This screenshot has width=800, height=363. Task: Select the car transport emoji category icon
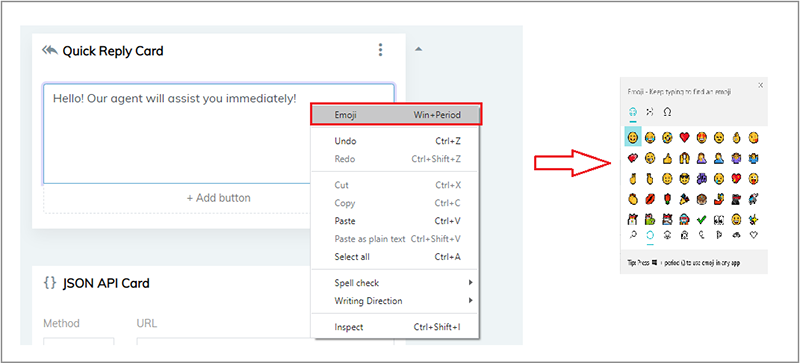pos(737,235)
